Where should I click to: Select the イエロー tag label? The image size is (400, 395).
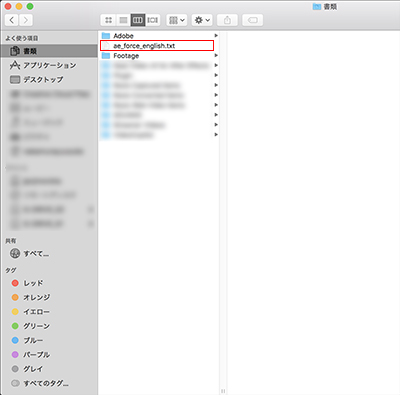pyautogui.click(x=36, y=312)
